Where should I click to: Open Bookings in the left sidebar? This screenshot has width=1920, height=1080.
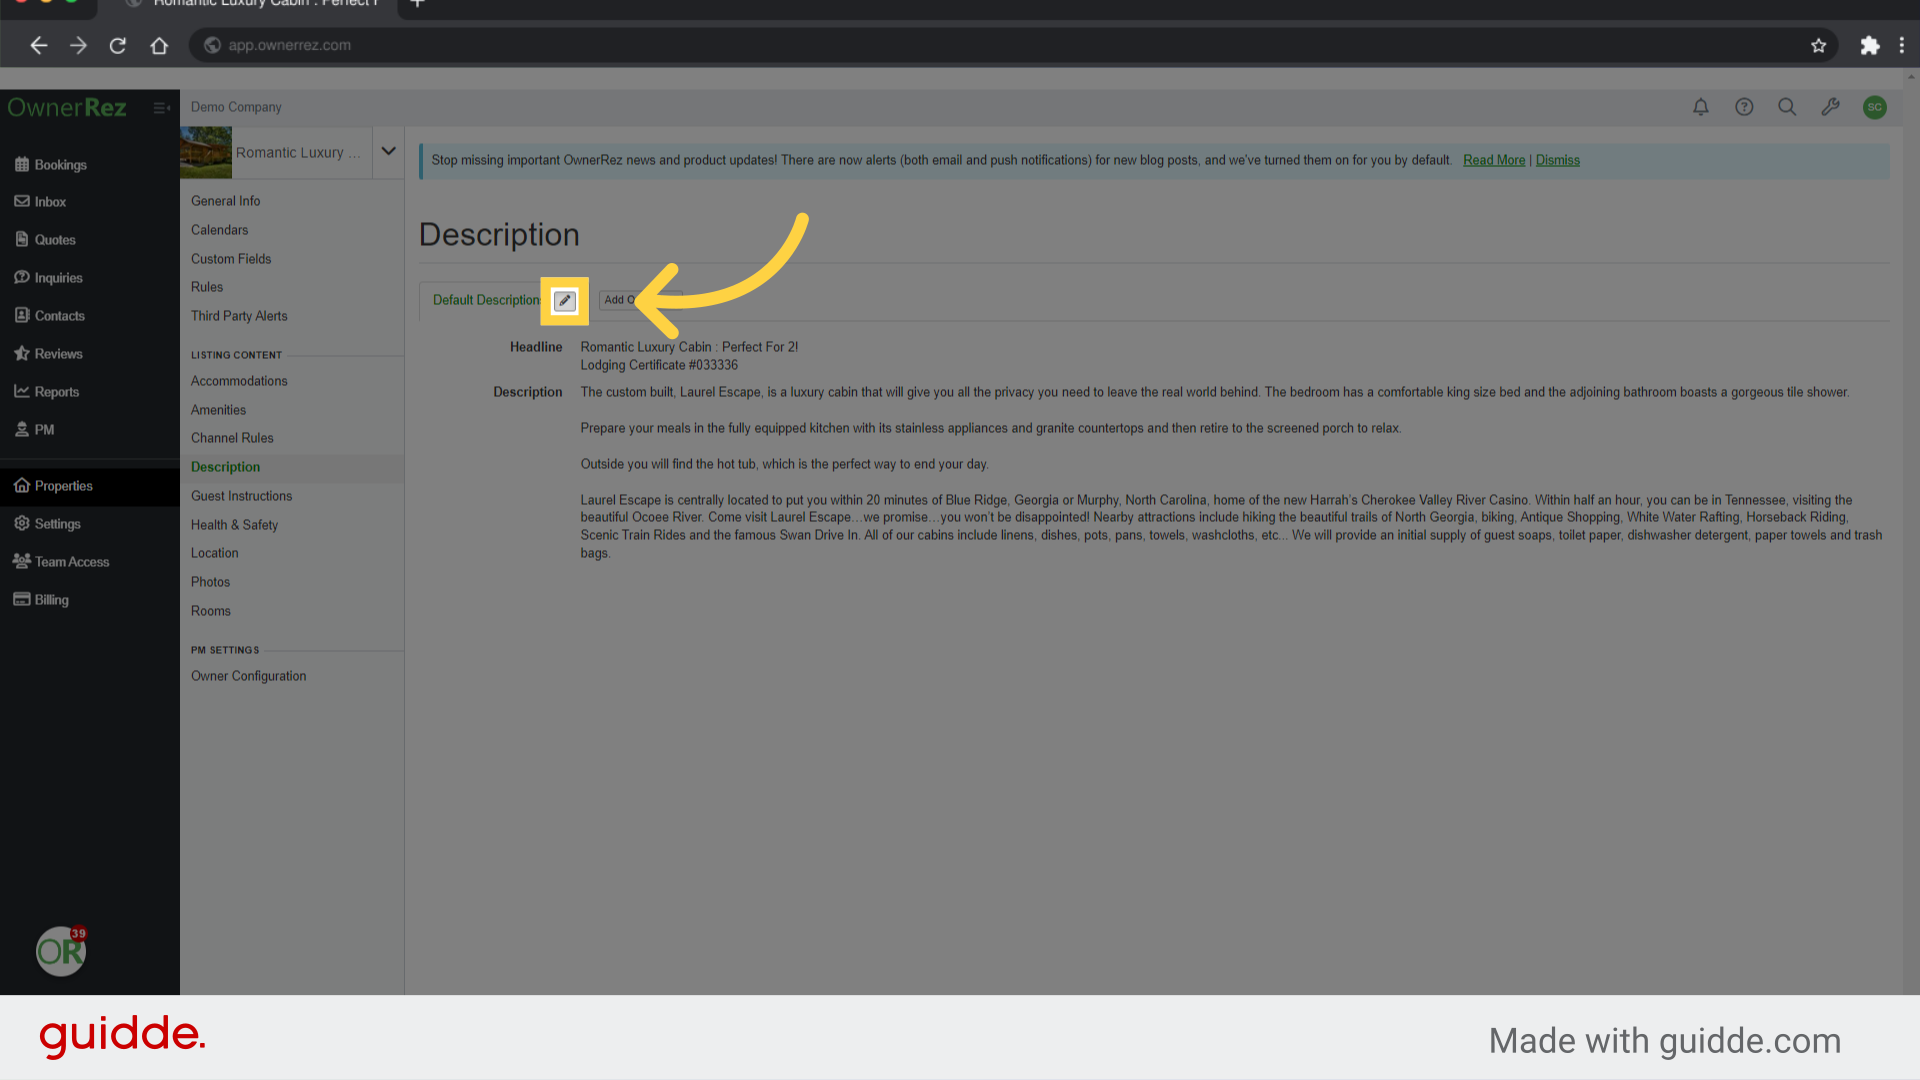point(60,165)
